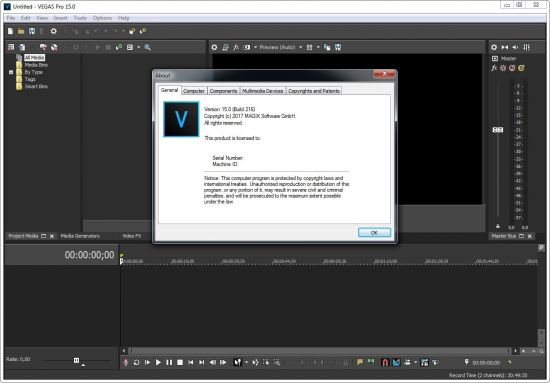
Task: Click the Rate scrub slider handle
Action: click(x=76, y=360)
